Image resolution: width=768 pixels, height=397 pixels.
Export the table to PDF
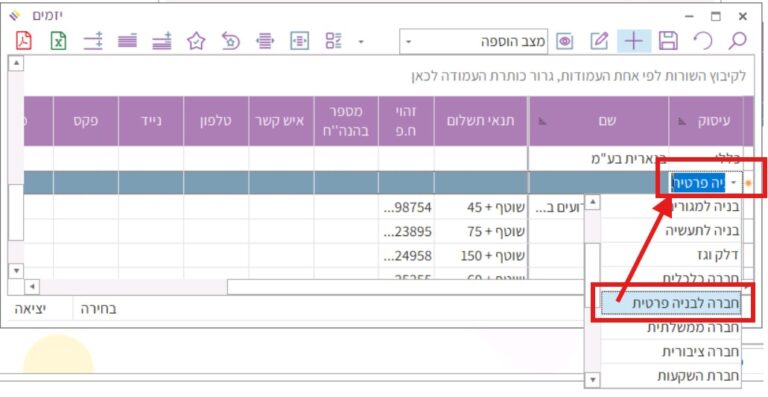[24, 41]
